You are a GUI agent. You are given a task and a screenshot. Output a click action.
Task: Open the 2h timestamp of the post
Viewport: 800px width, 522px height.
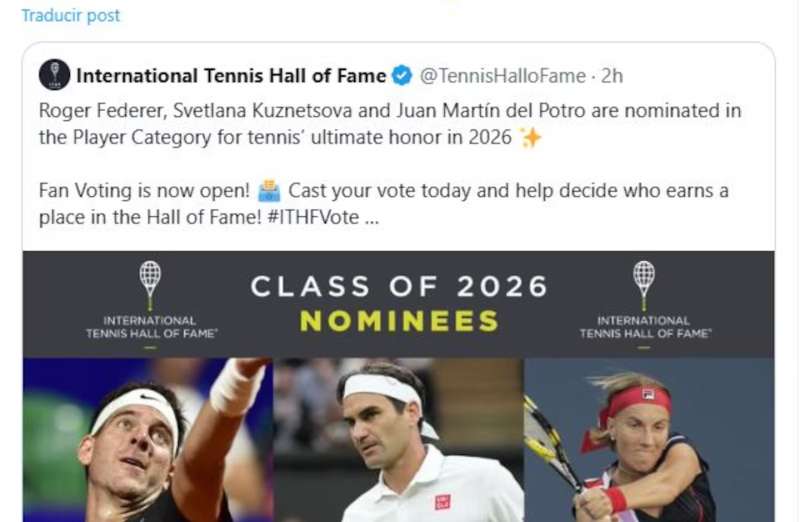[x=612, y=76]
